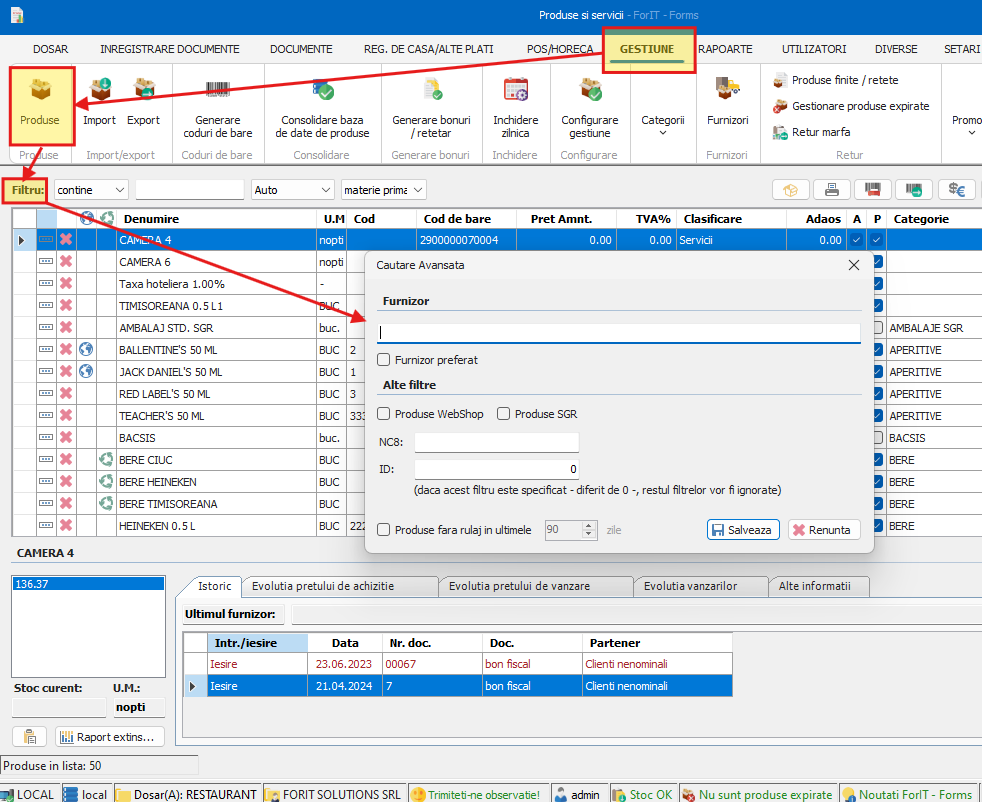Click Trimiteti-ne observatie! in status bar

click(476, 794)
